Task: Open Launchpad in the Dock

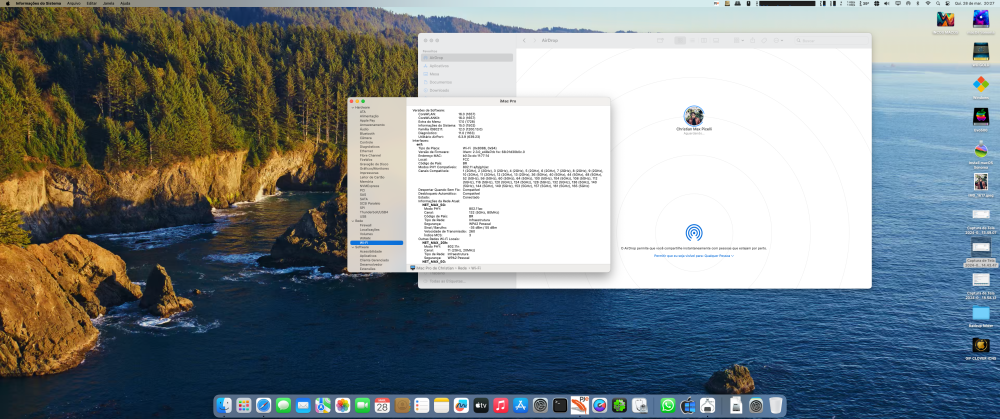Action: (x=244, y=405)
